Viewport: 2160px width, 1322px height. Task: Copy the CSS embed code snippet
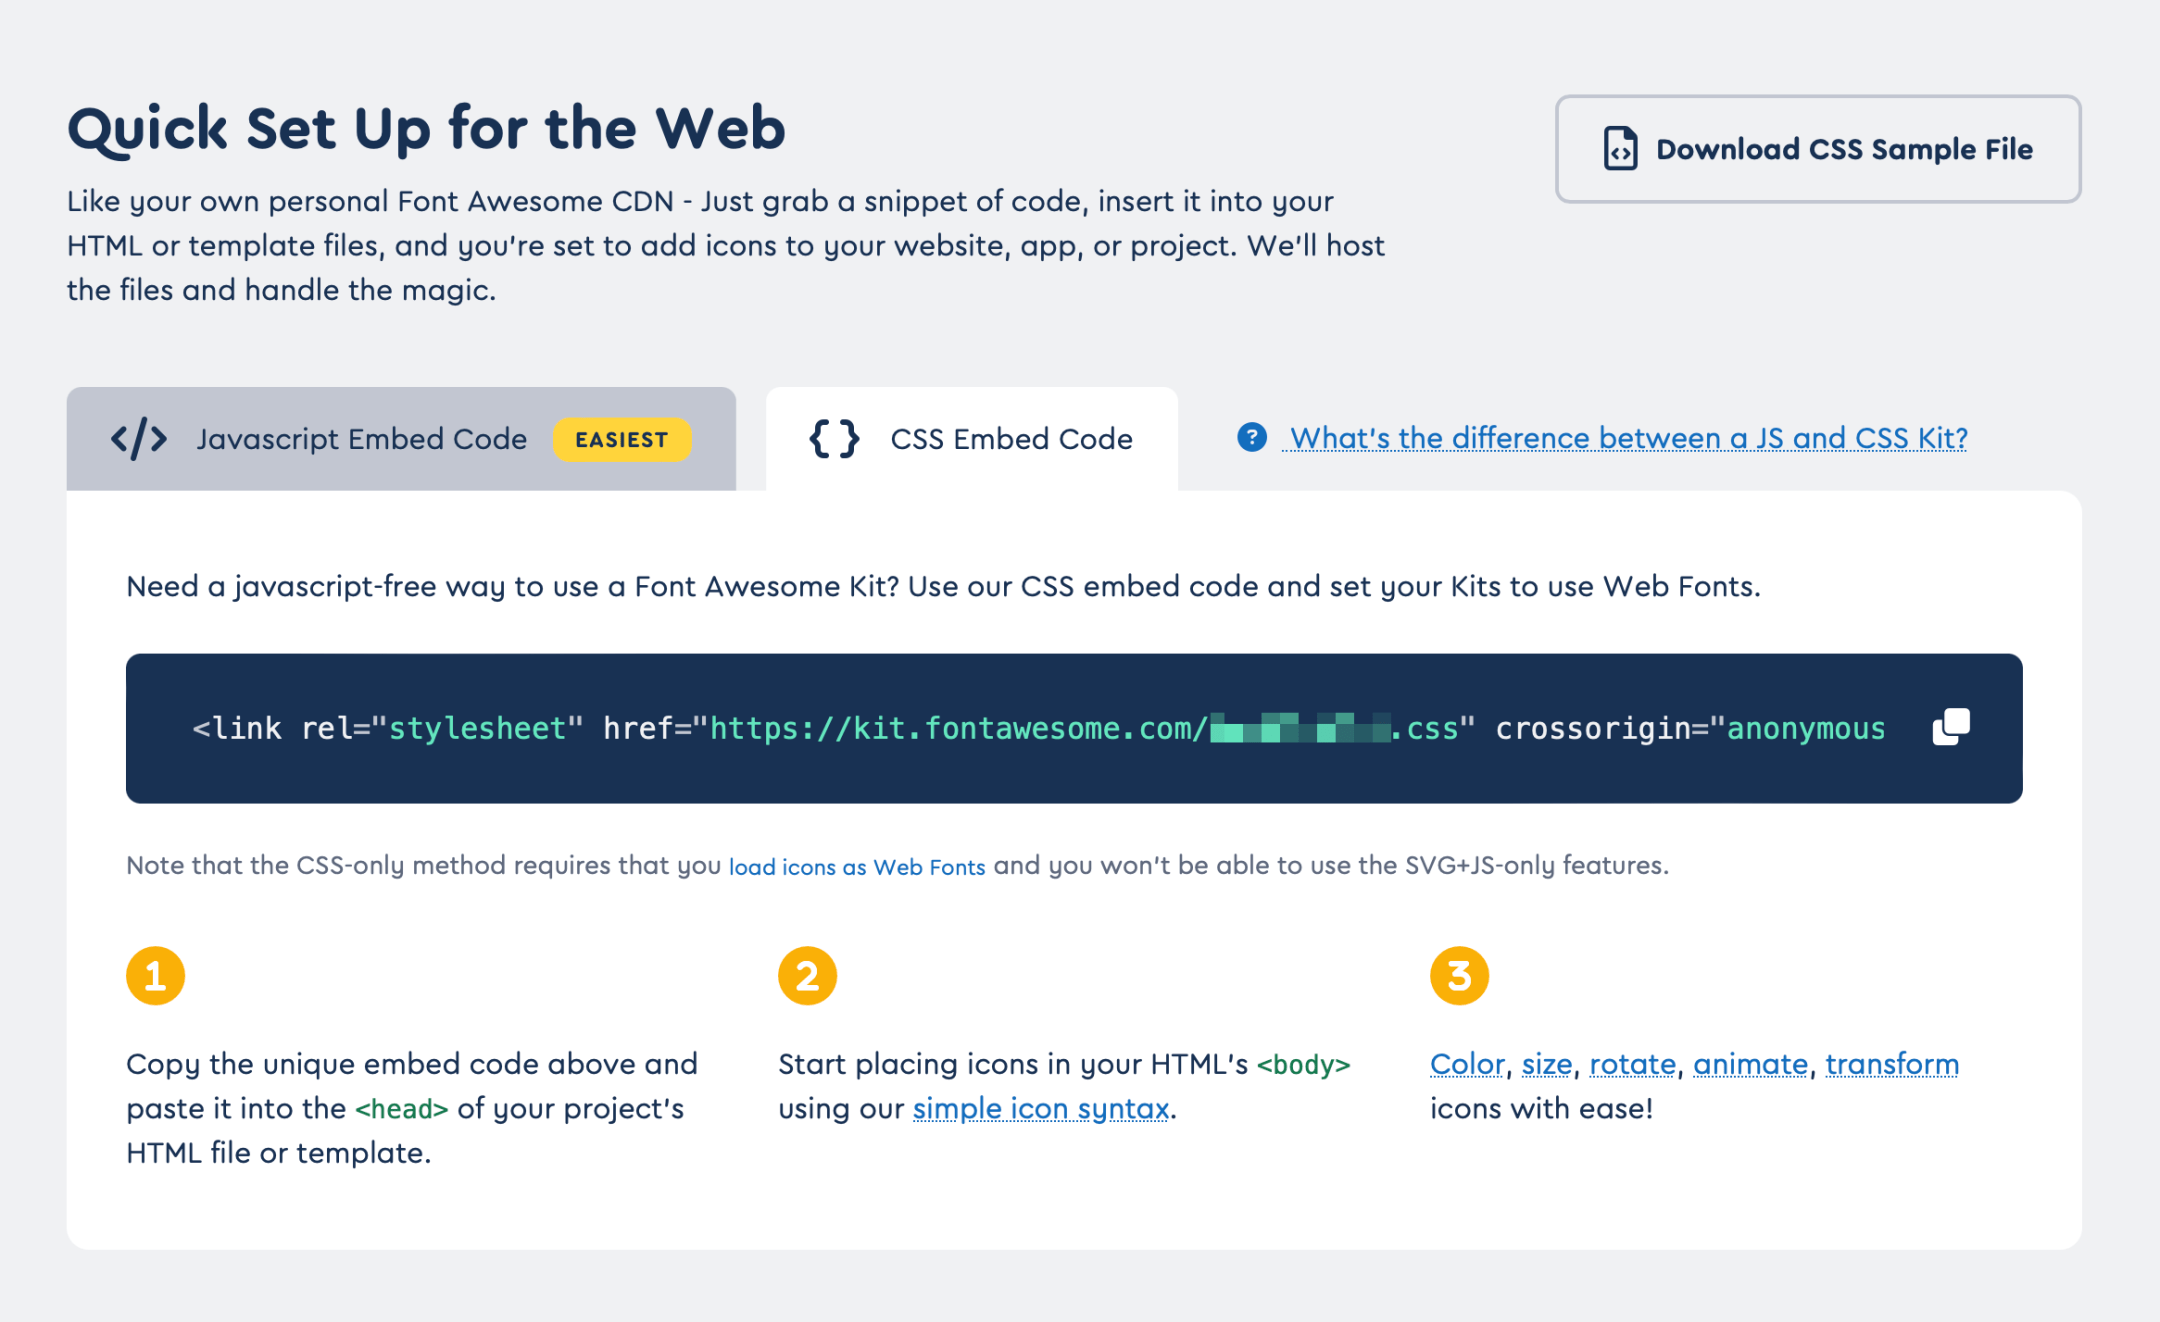click(1950, 727)
